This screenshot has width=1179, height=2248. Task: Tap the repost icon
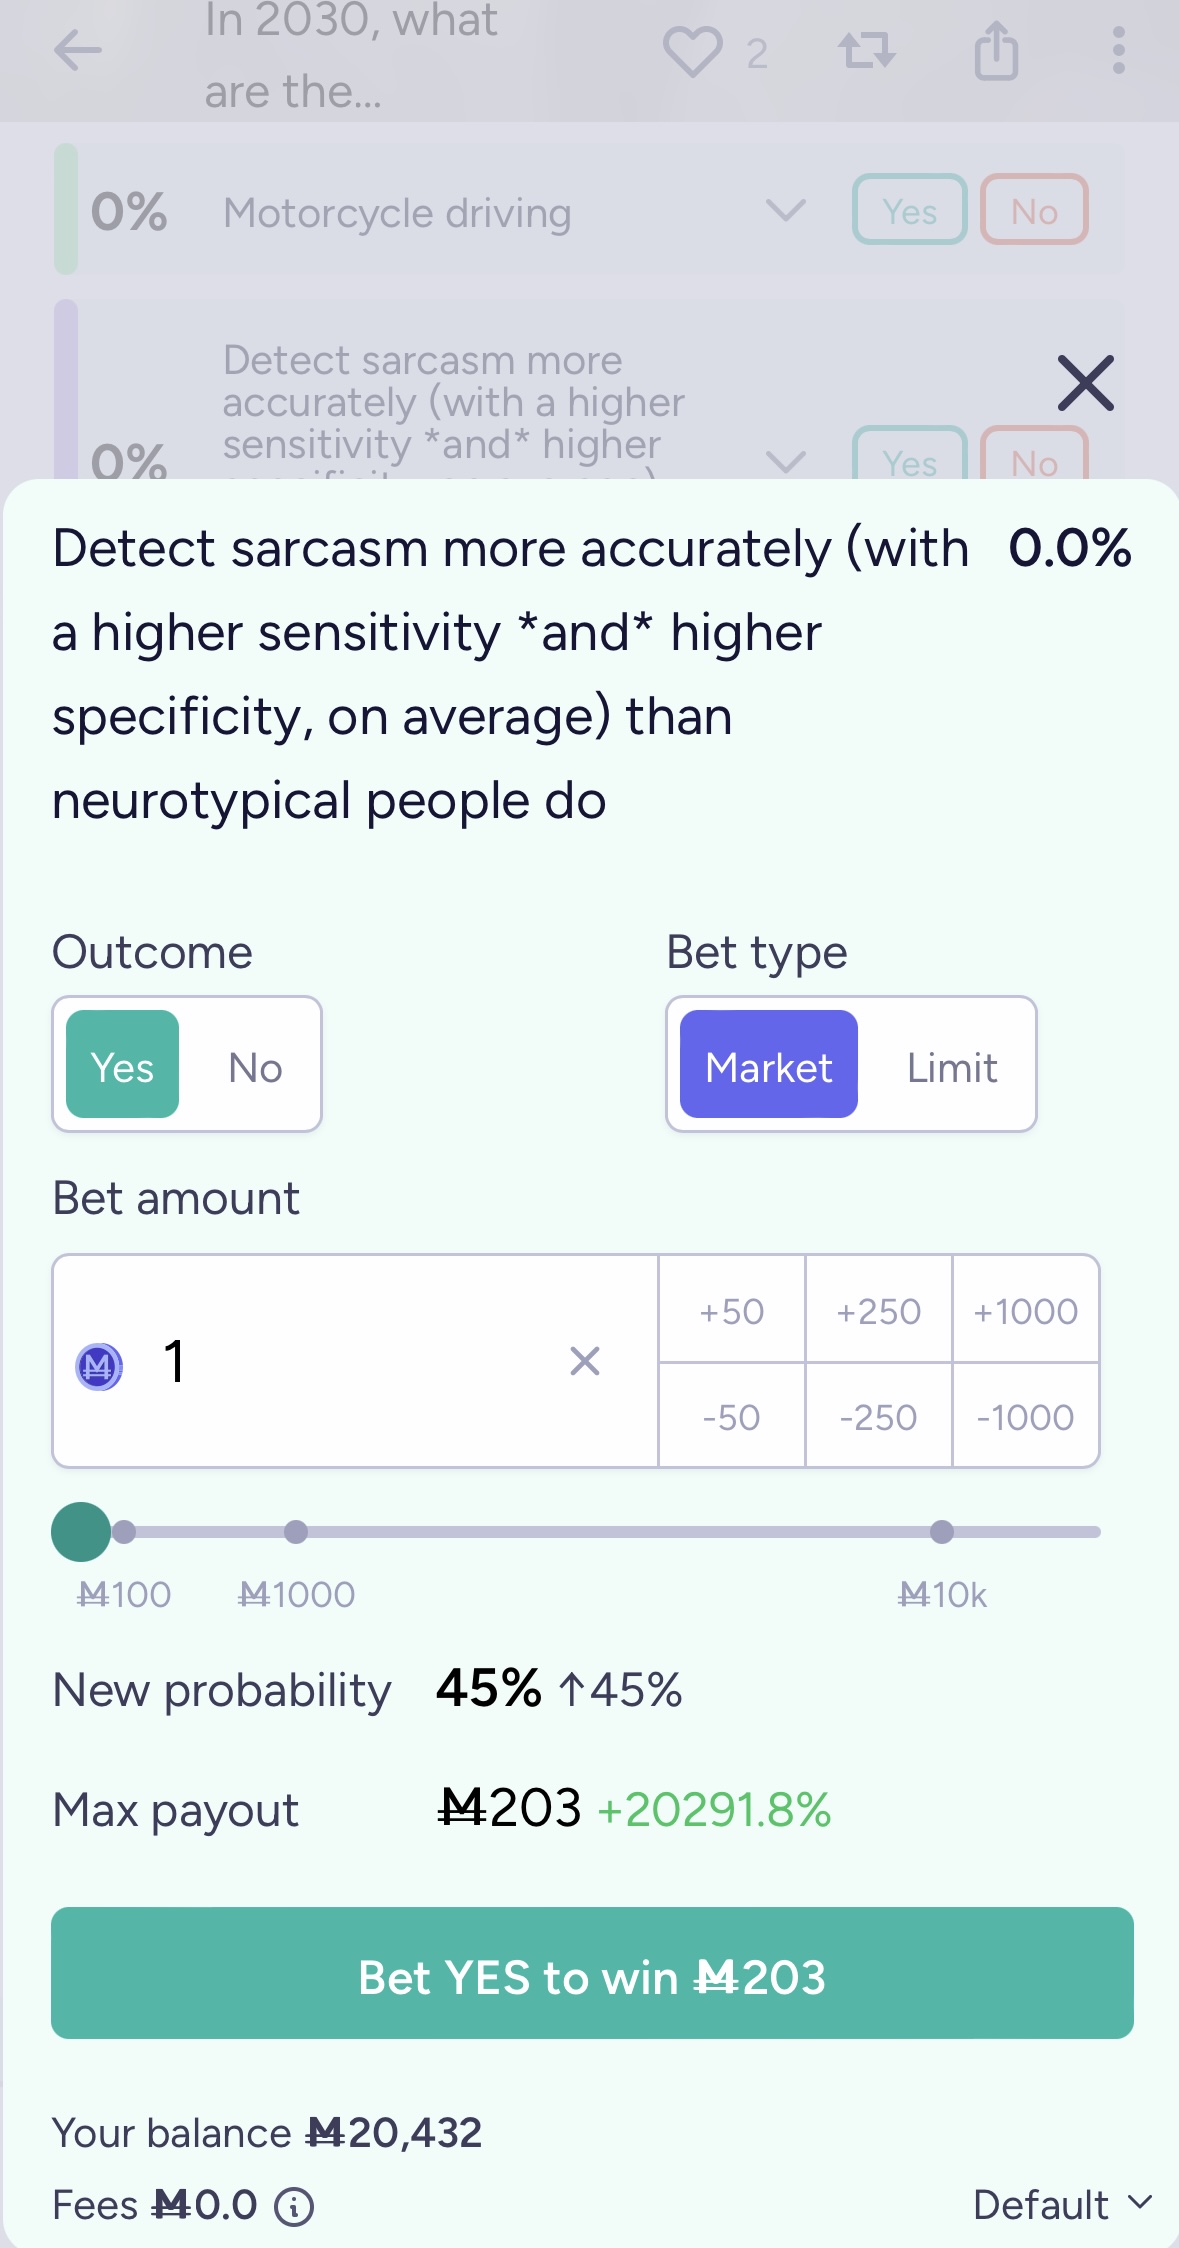pos(867,50)
